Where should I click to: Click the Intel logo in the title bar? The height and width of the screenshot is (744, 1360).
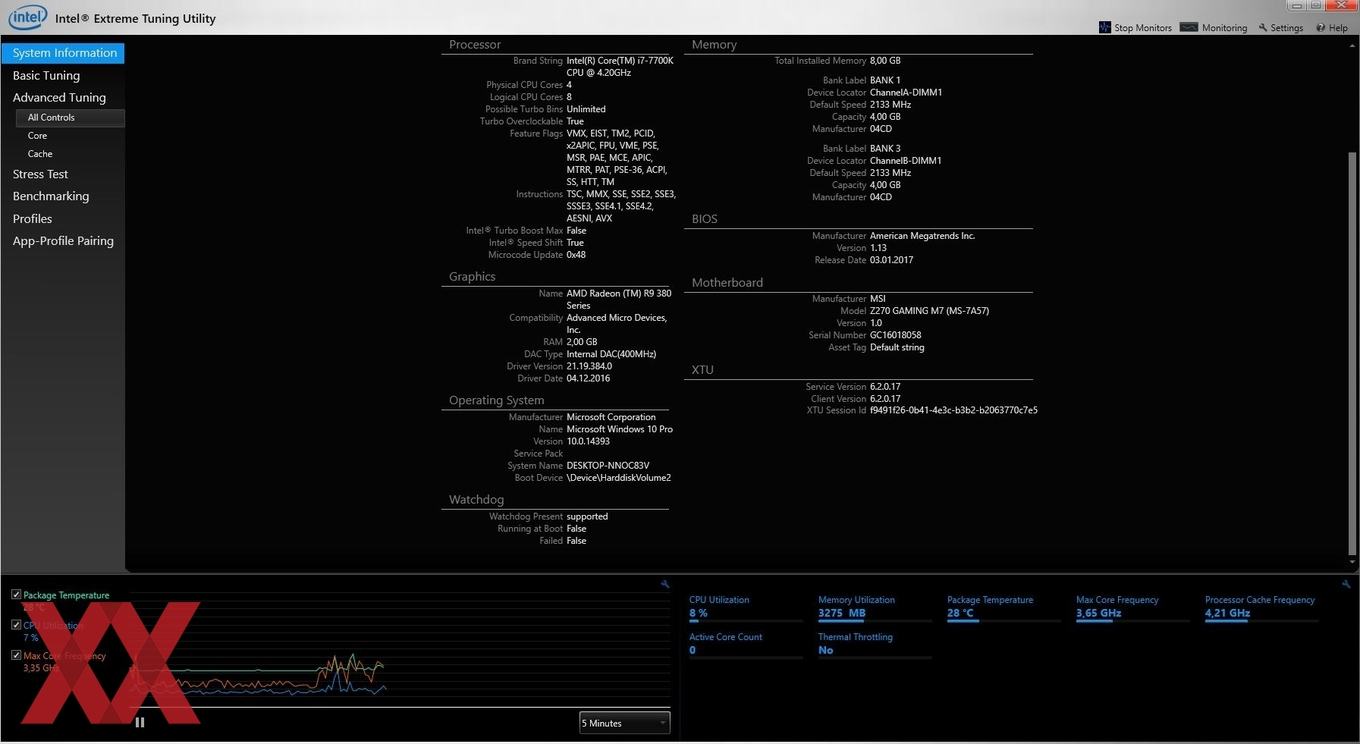click(x=28, y=17)
